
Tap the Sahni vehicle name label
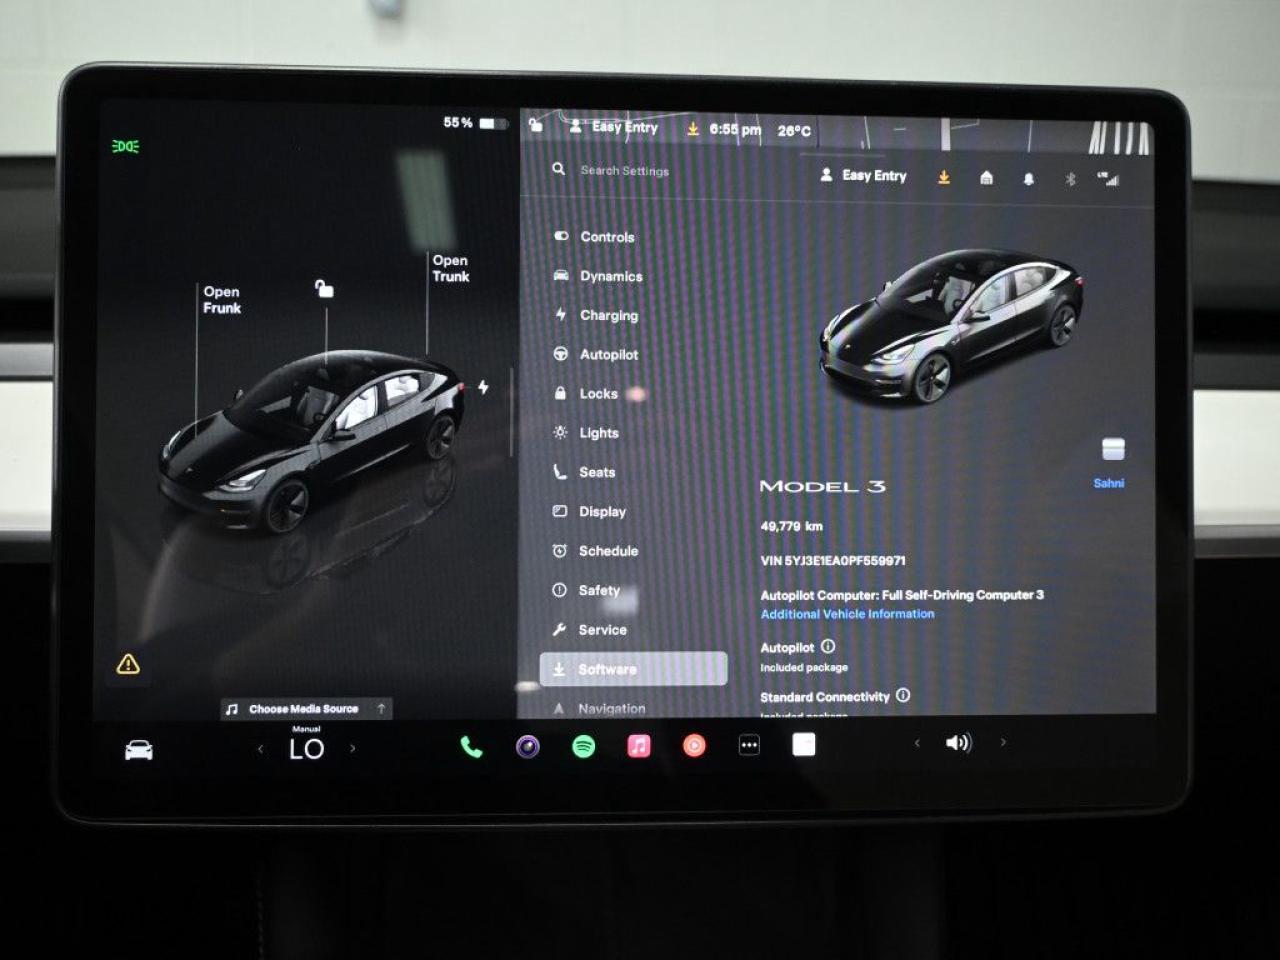coord(1108,483)
